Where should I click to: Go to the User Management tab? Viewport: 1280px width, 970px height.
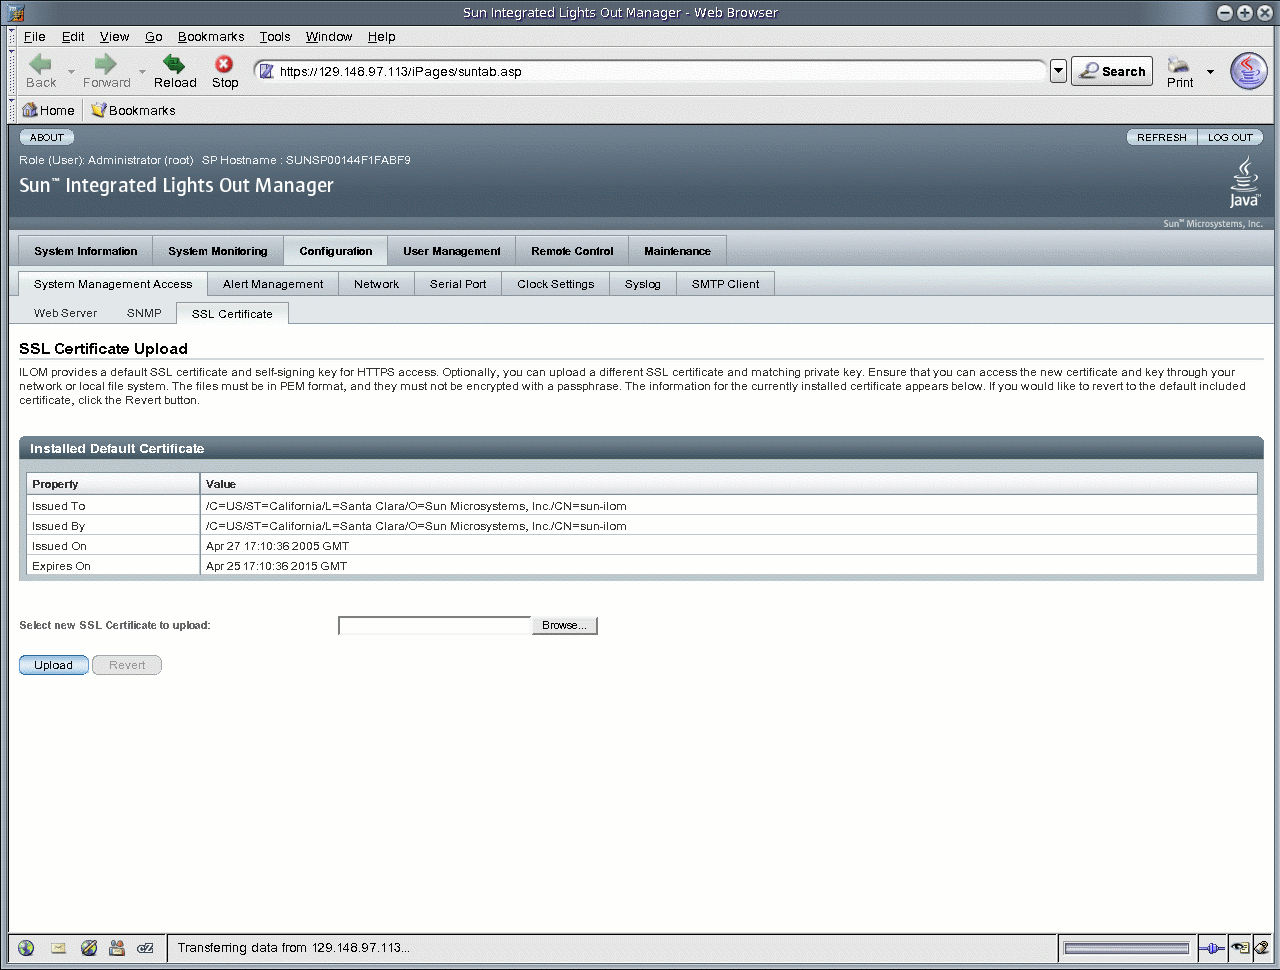[x=452, y=251]
